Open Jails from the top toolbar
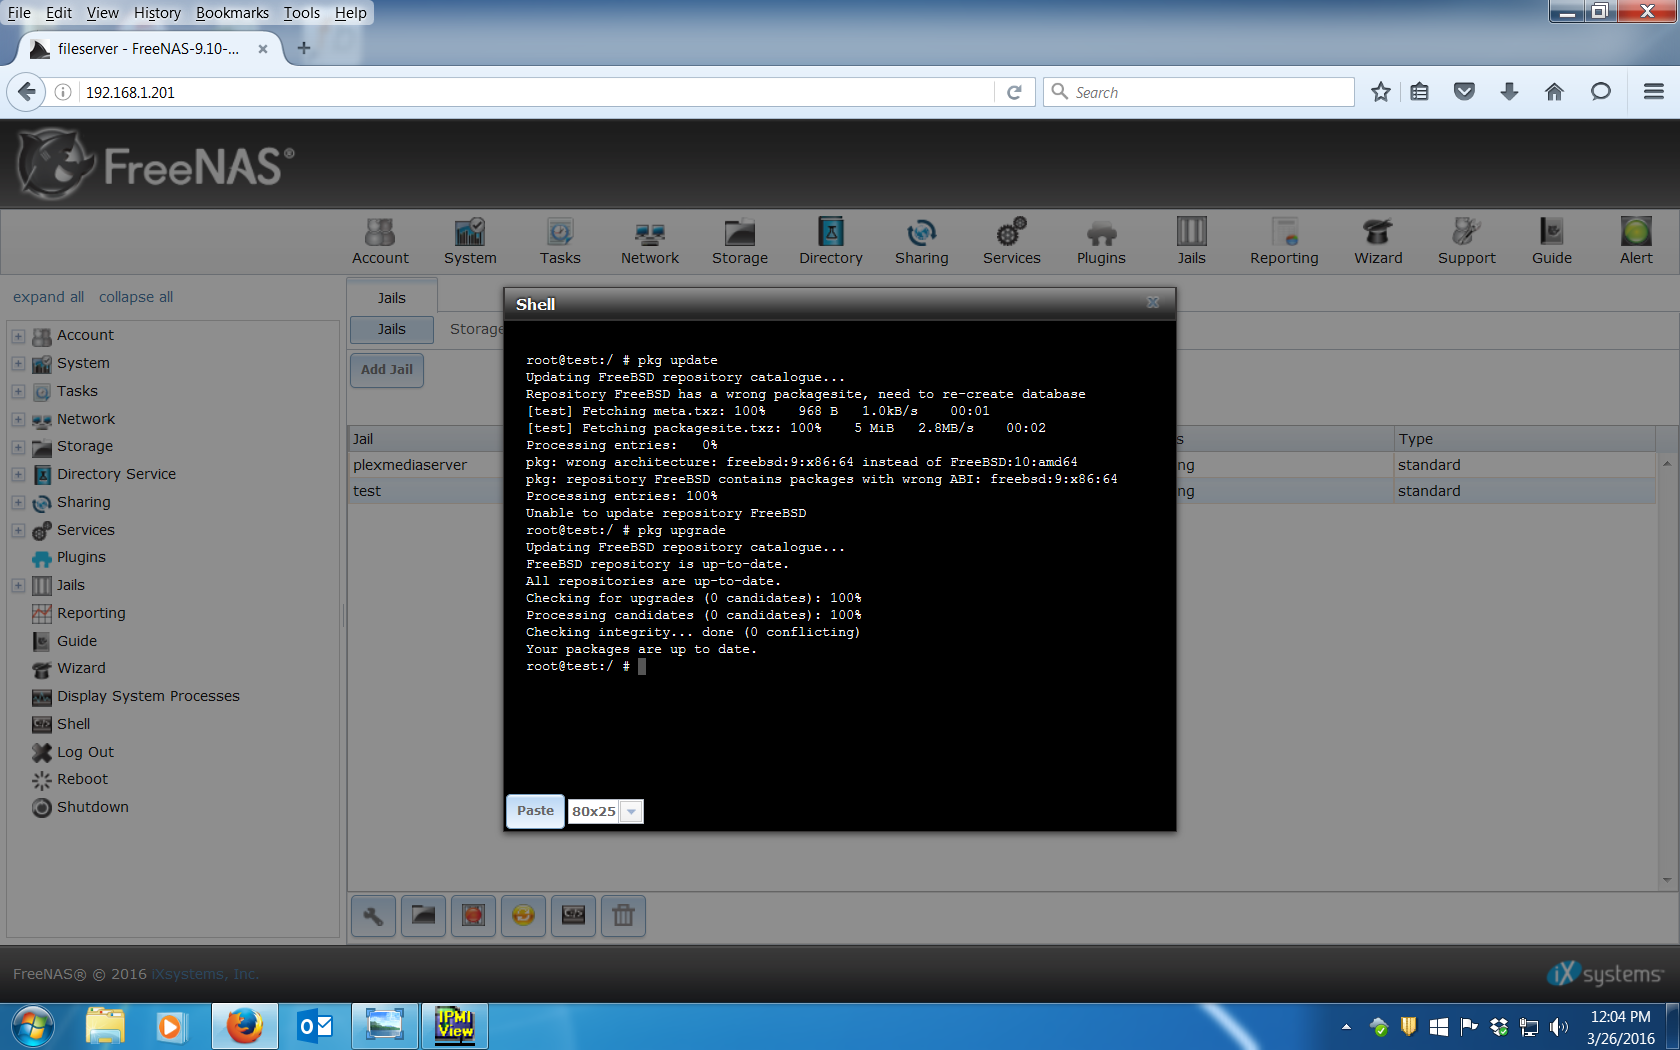 1191,242
